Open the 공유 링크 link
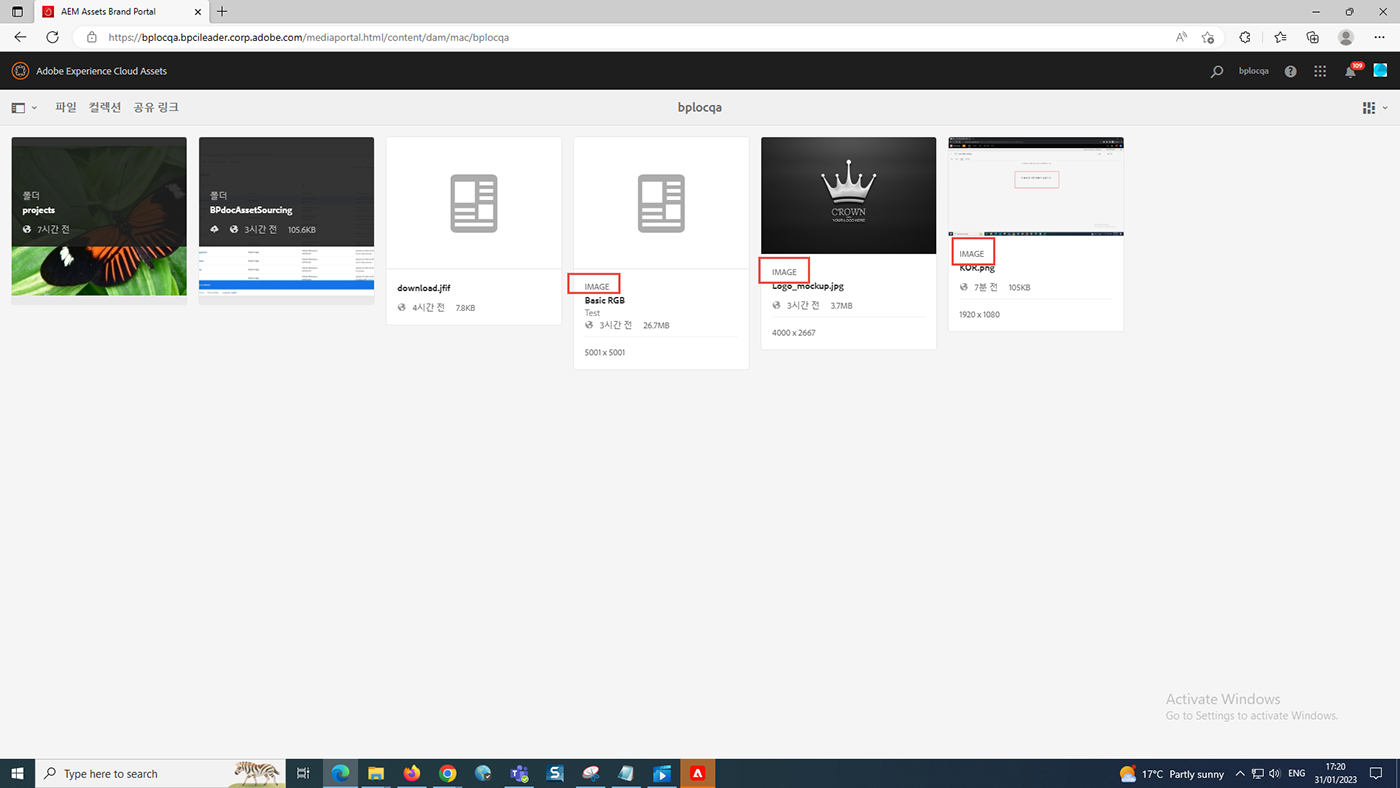This screenshot has width=1400, height=788. (x=156, y=107)
